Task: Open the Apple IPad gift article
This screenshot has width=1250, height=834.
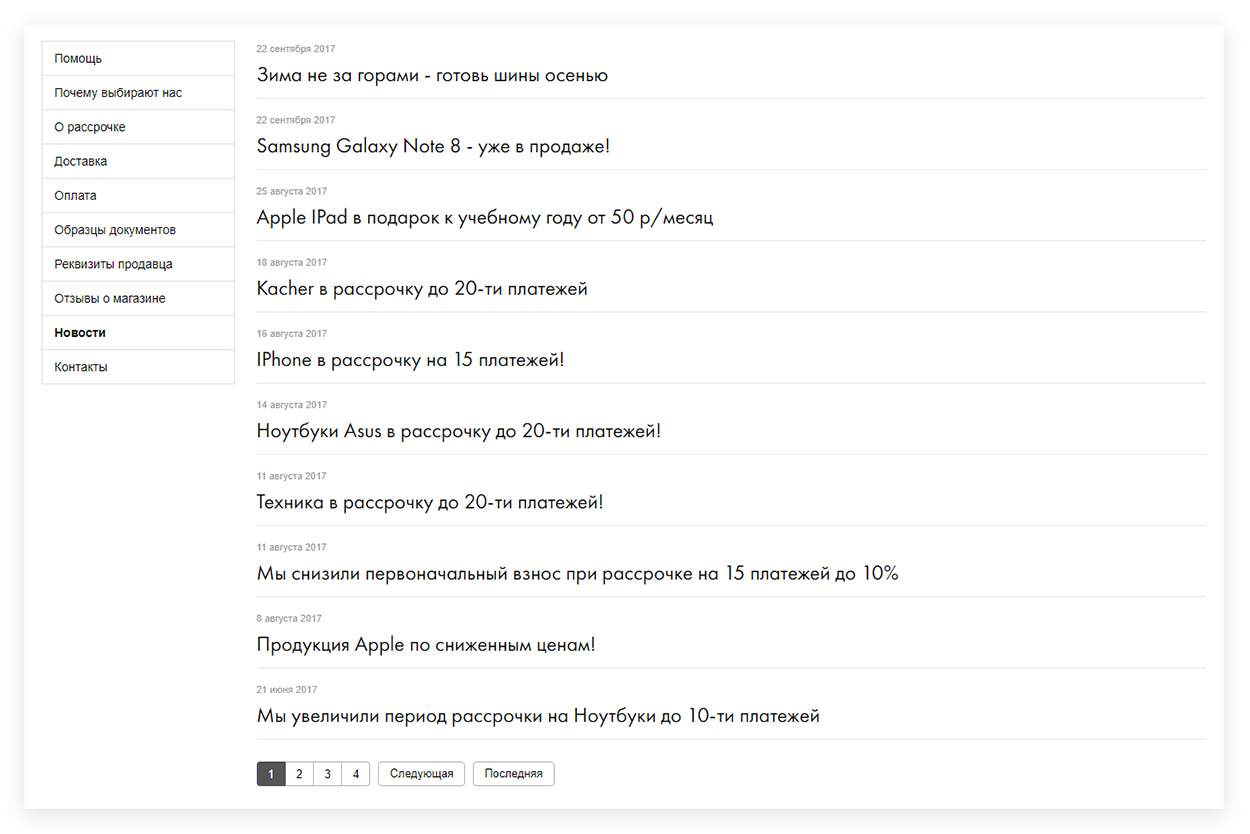Action: click(485, 217)
